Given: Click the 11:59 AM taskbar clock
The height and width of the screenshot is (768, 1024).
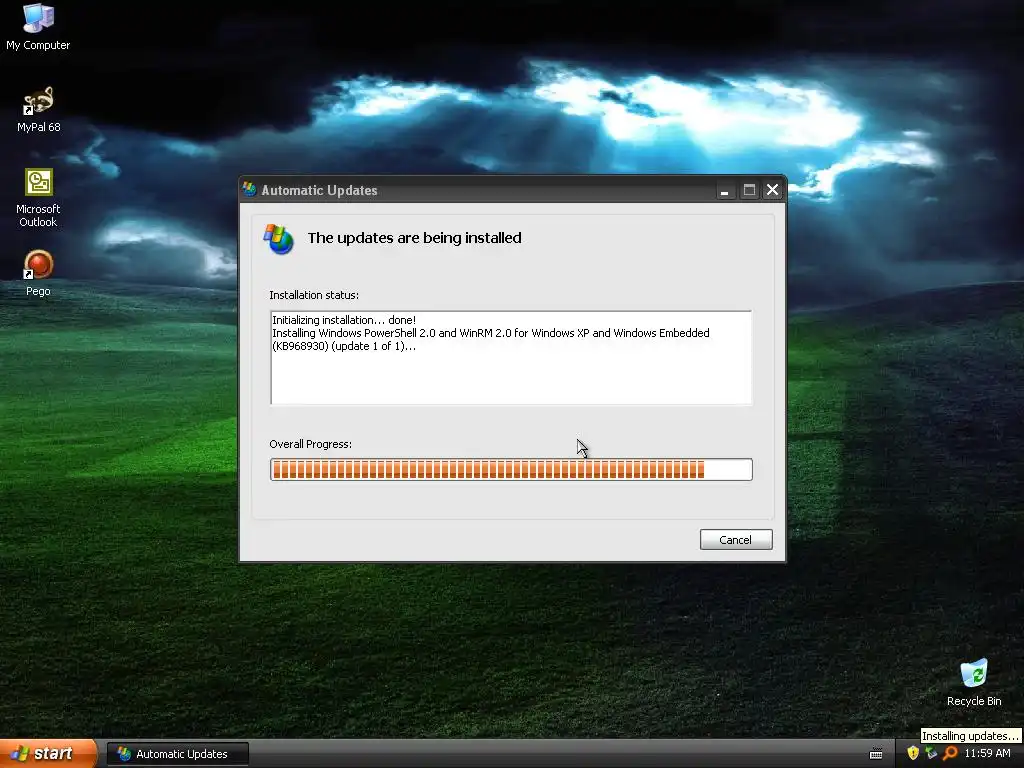Looking at the screenshot, I should (x=987, y=753).
